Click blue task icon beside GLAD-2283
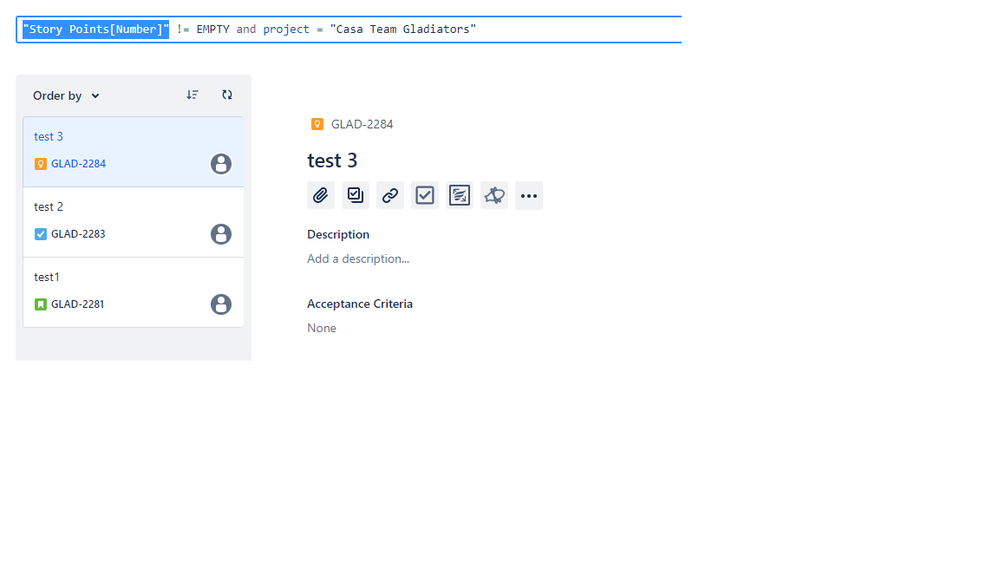This screenshot has height=562, width=999. pos(41,234)
